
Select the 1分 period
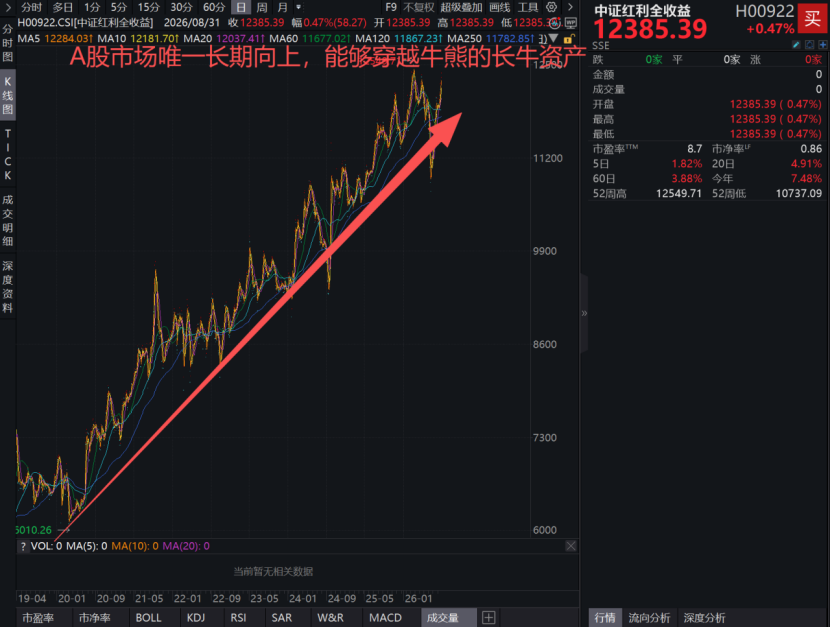tap(92, 7)
